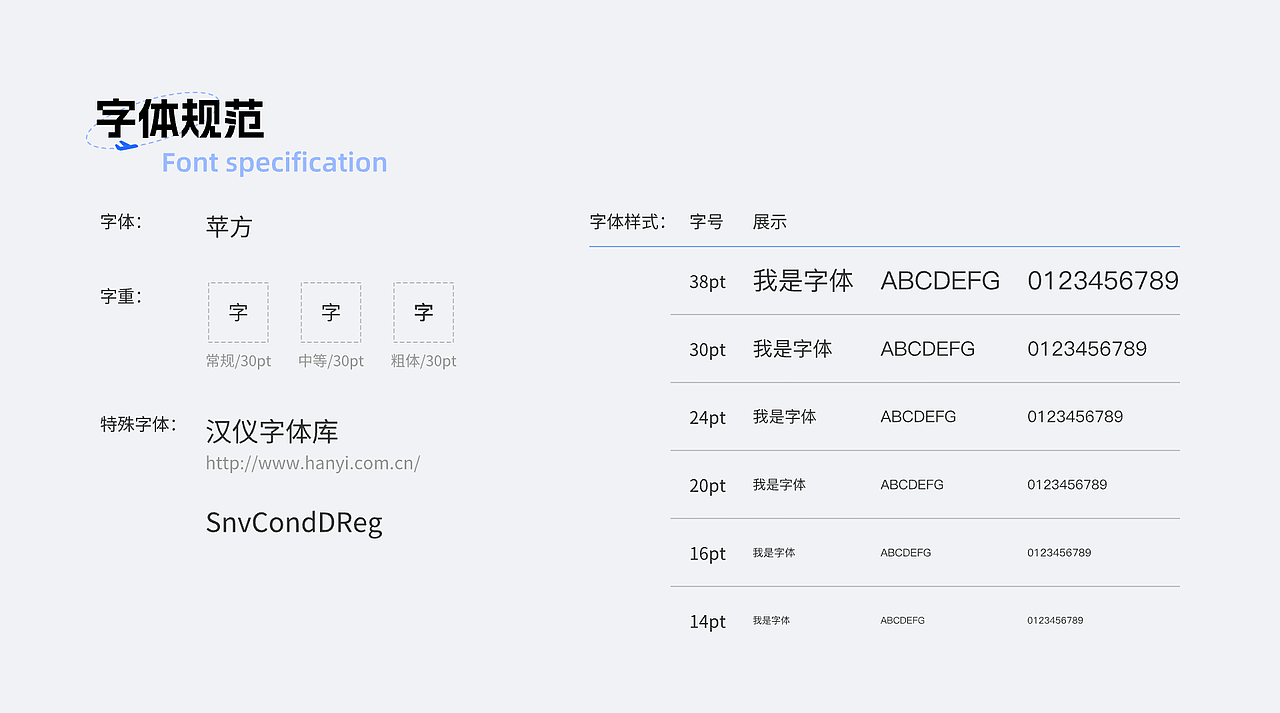Click the blue airplane icon under the title
Viewport: 1280px width, 713px height.
click(126, 147)
